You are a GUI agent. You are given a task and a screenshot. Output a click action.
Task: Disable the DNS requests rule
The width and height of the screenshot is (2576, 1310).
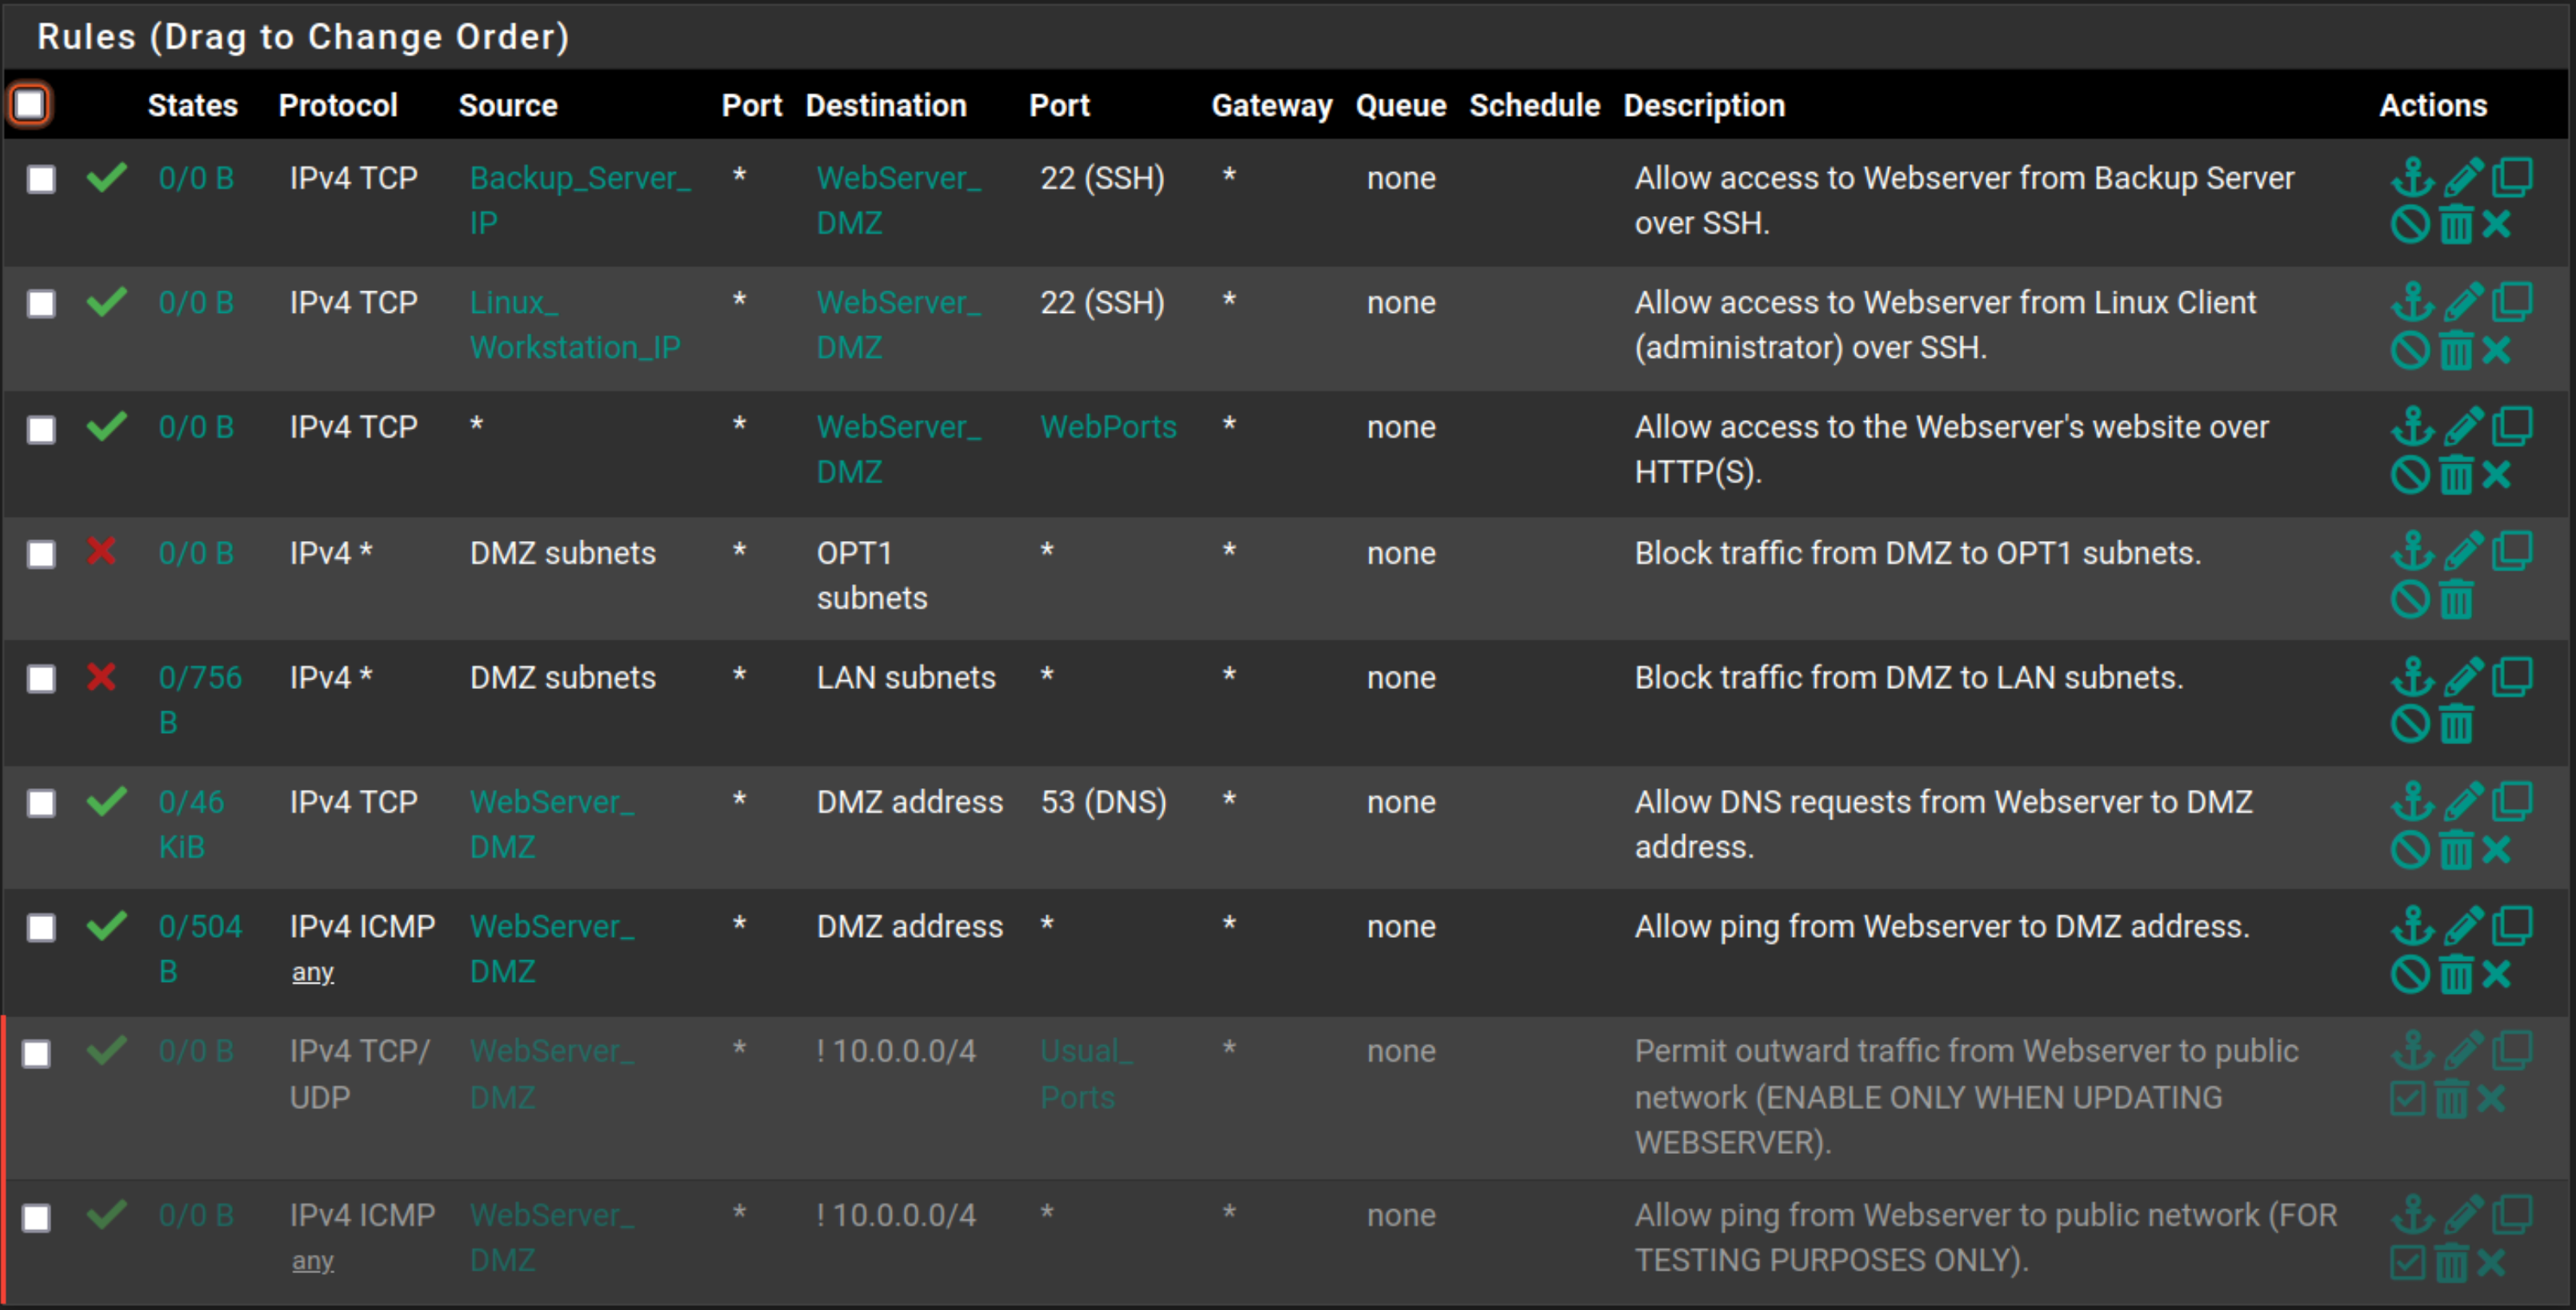2410,849
